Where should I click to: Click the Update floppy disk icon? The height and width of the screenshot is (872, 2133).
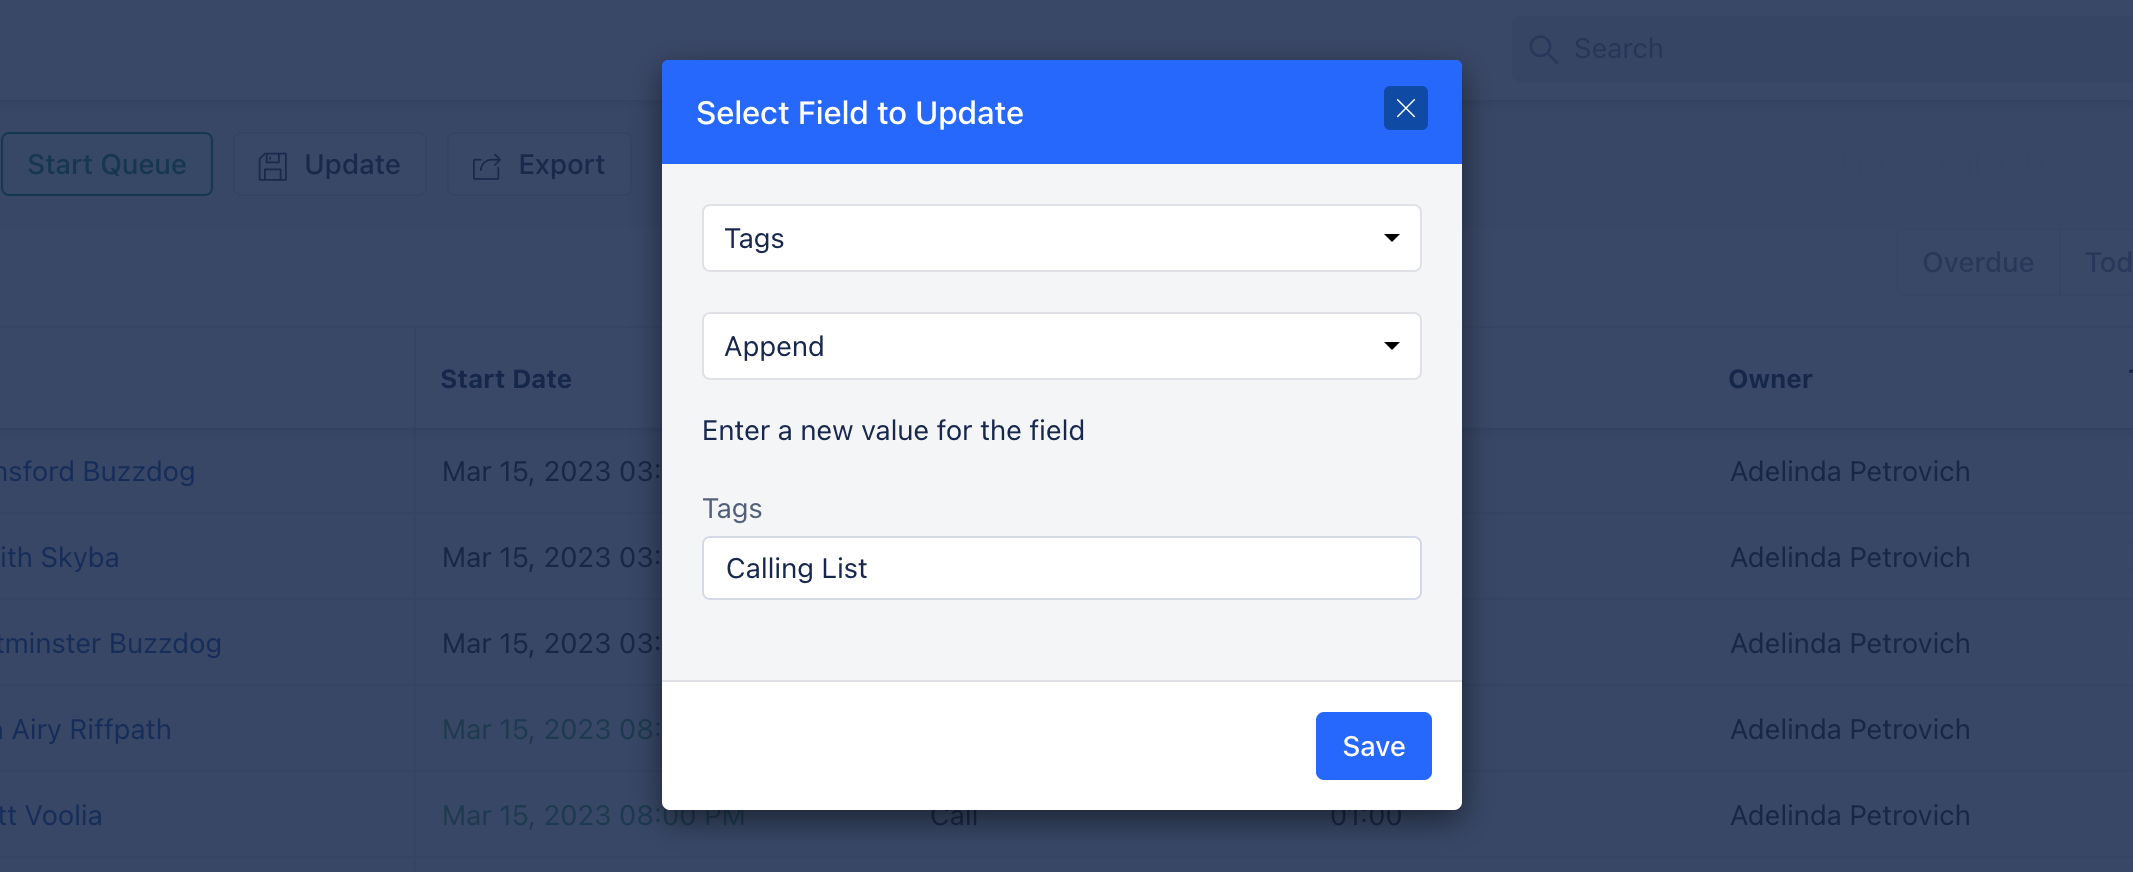point(272,166)
